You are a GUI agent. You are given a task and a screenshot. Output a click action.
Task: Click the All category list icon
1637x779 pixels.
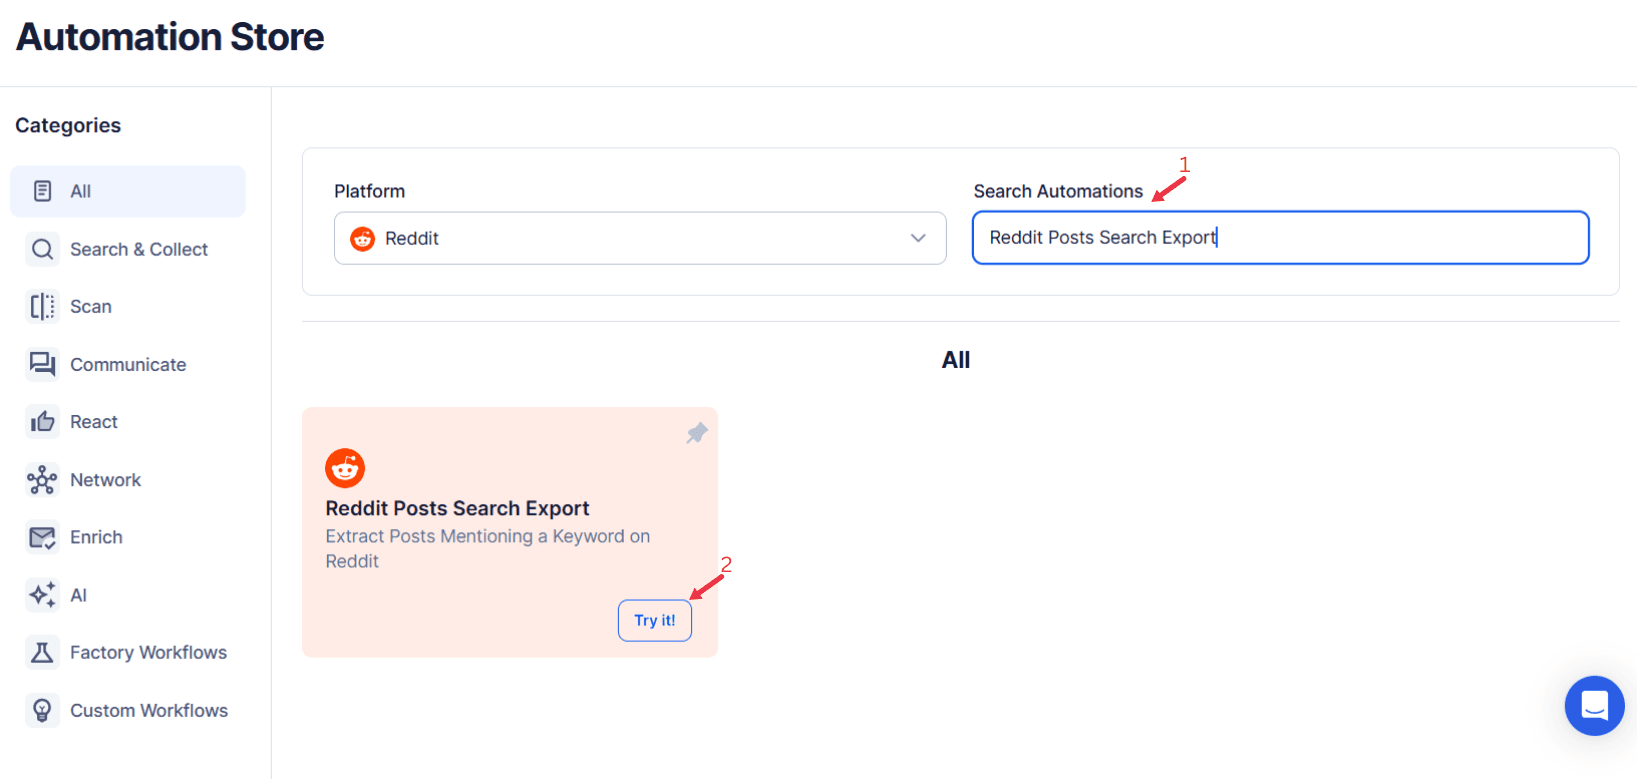tap(42, 190)
